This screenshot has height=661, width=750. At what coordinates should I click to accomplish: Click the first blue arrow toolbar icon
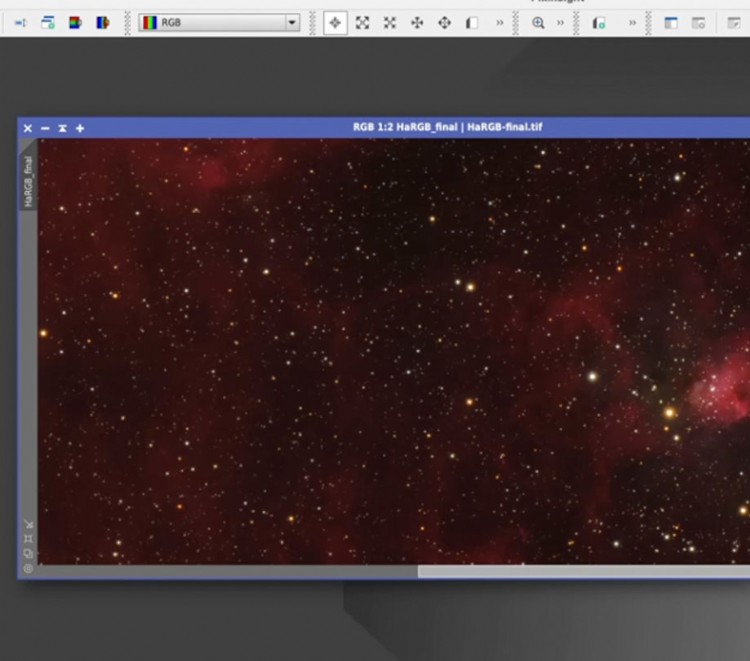(20, 22)
